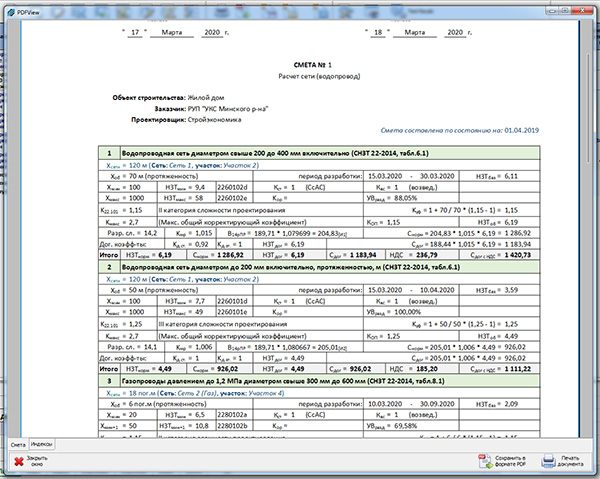600x479 pixels.
Task: Click the end date 30.09.2020
Action: pyautogui.click(x=437, y=404)
